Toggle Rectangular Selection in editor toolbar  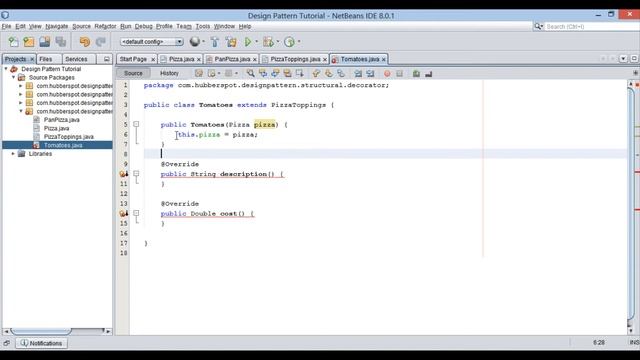coord(300,73)
